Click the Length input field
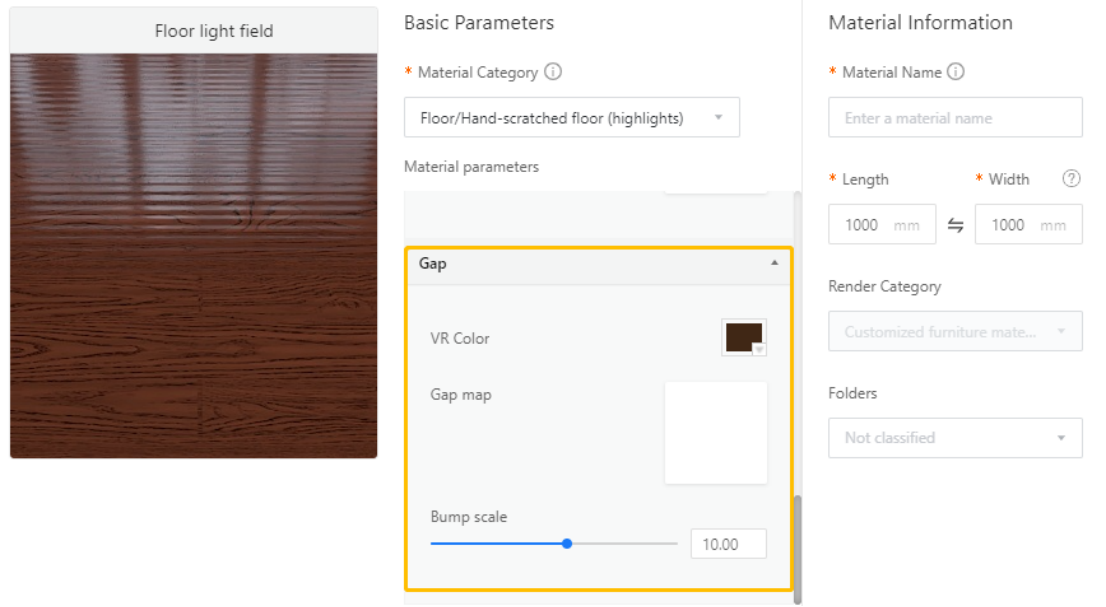The height and width of the screenshot is (607, 1106). pyautogui.click(x=882, y=225)
